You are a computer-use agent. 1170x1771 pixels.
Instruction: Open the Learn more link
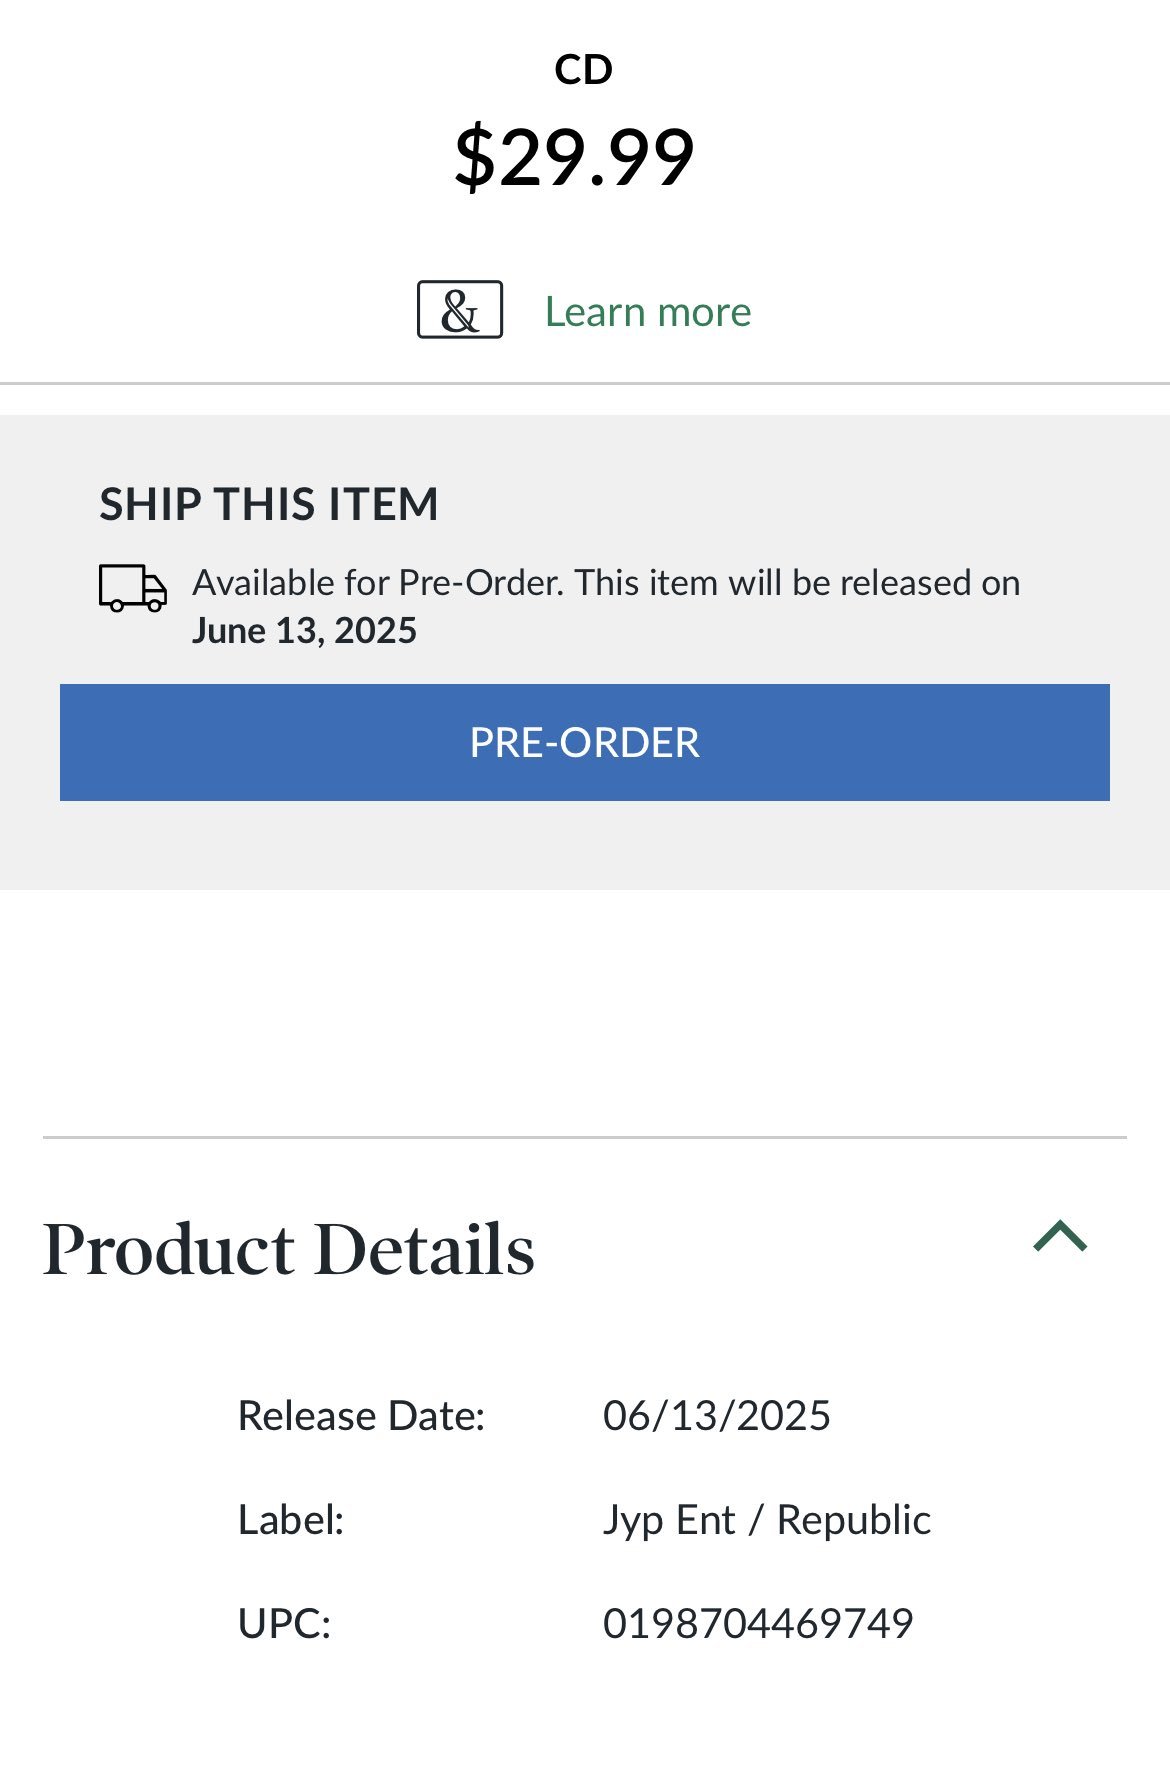point(648,312)
